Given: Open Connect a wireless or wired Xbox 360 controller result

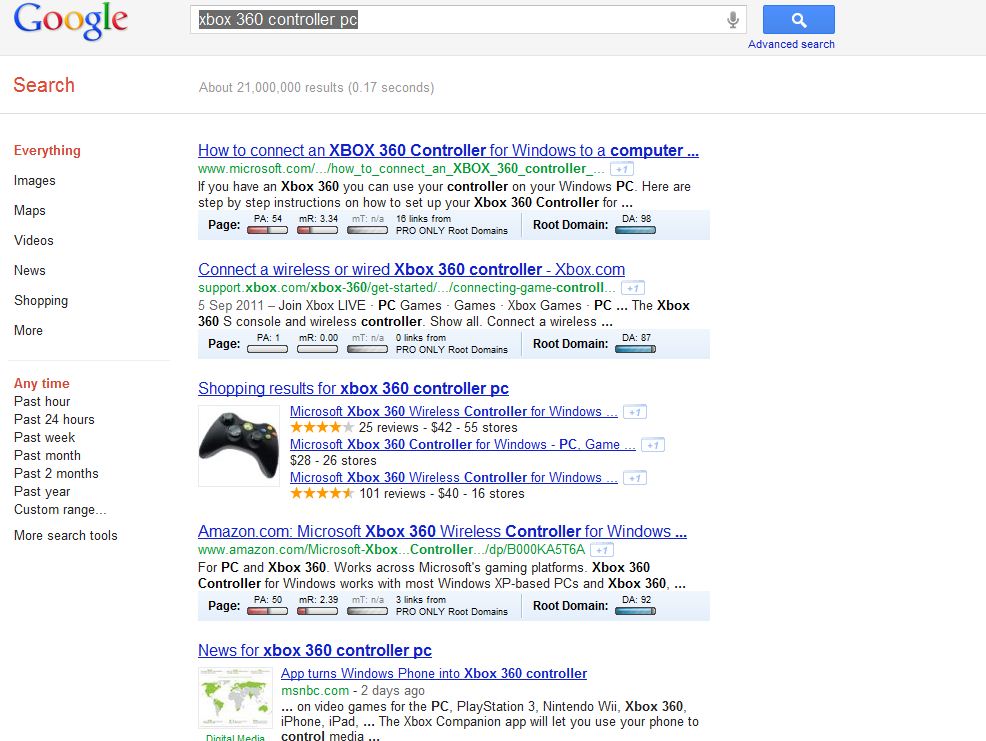Looking at the screenshot, I should (411, 269).
